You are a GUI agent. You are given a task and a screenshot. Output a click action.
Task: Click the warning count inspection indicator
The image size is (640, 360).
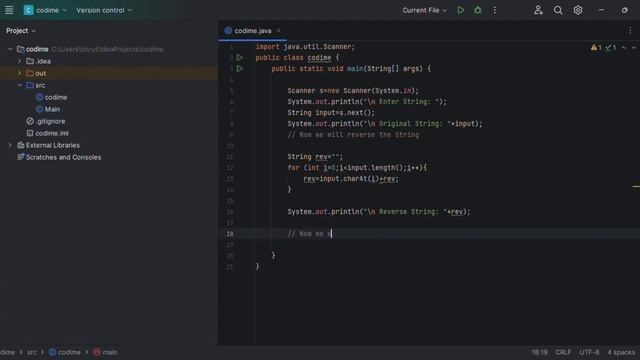pyautogui.click(x=596, y=48)
